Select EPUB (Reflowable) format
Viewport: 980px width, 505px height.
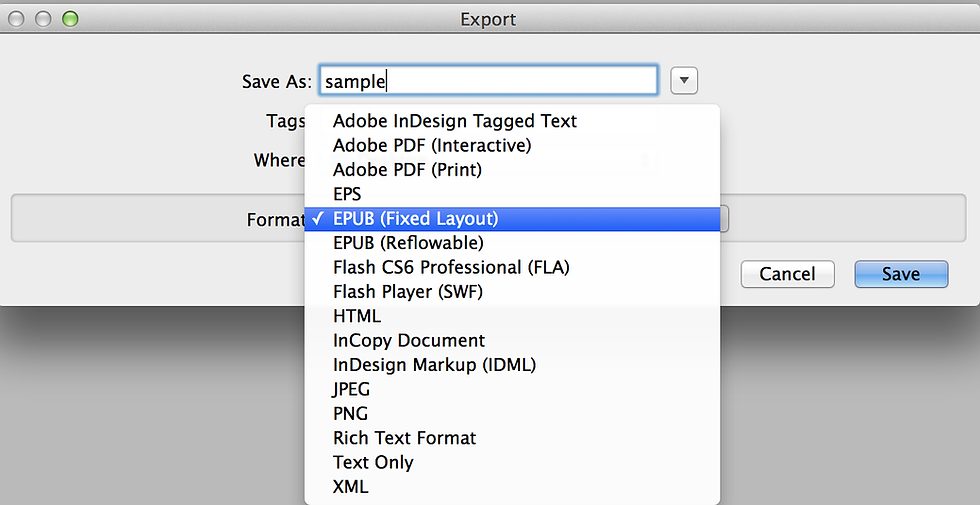click(512, 242)
